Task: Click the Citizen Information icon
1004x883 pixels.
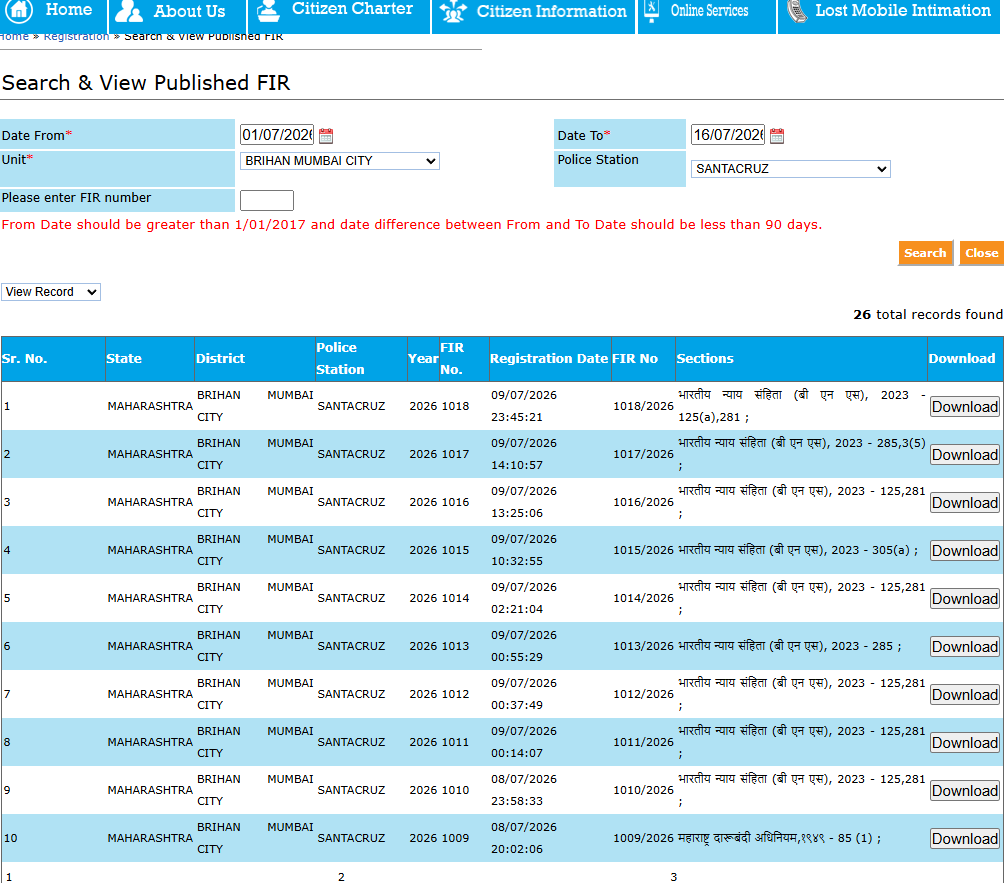Action: 453,12
